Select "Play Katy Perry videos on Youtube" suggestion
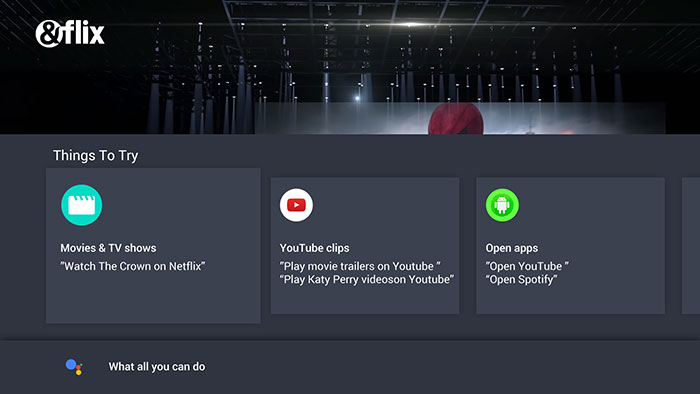Screen dimensions: 700x394 click(x=367, y=280)
